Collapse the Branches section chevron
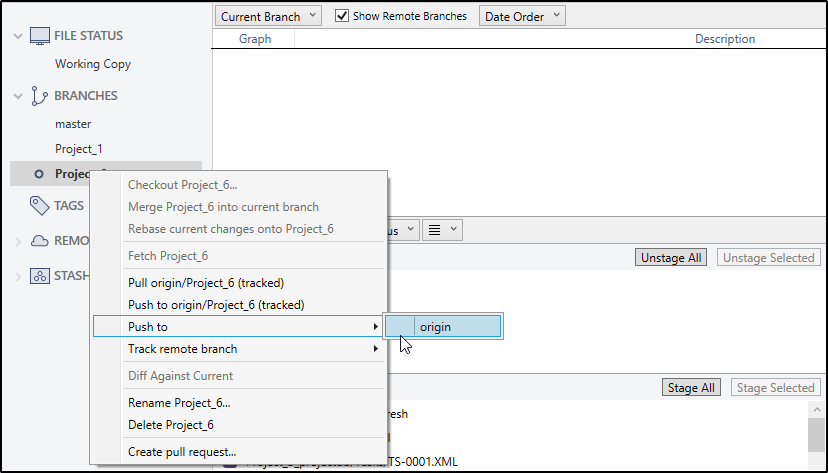The height and width of the screenshot is (473, 828). [x=17, y=96]
